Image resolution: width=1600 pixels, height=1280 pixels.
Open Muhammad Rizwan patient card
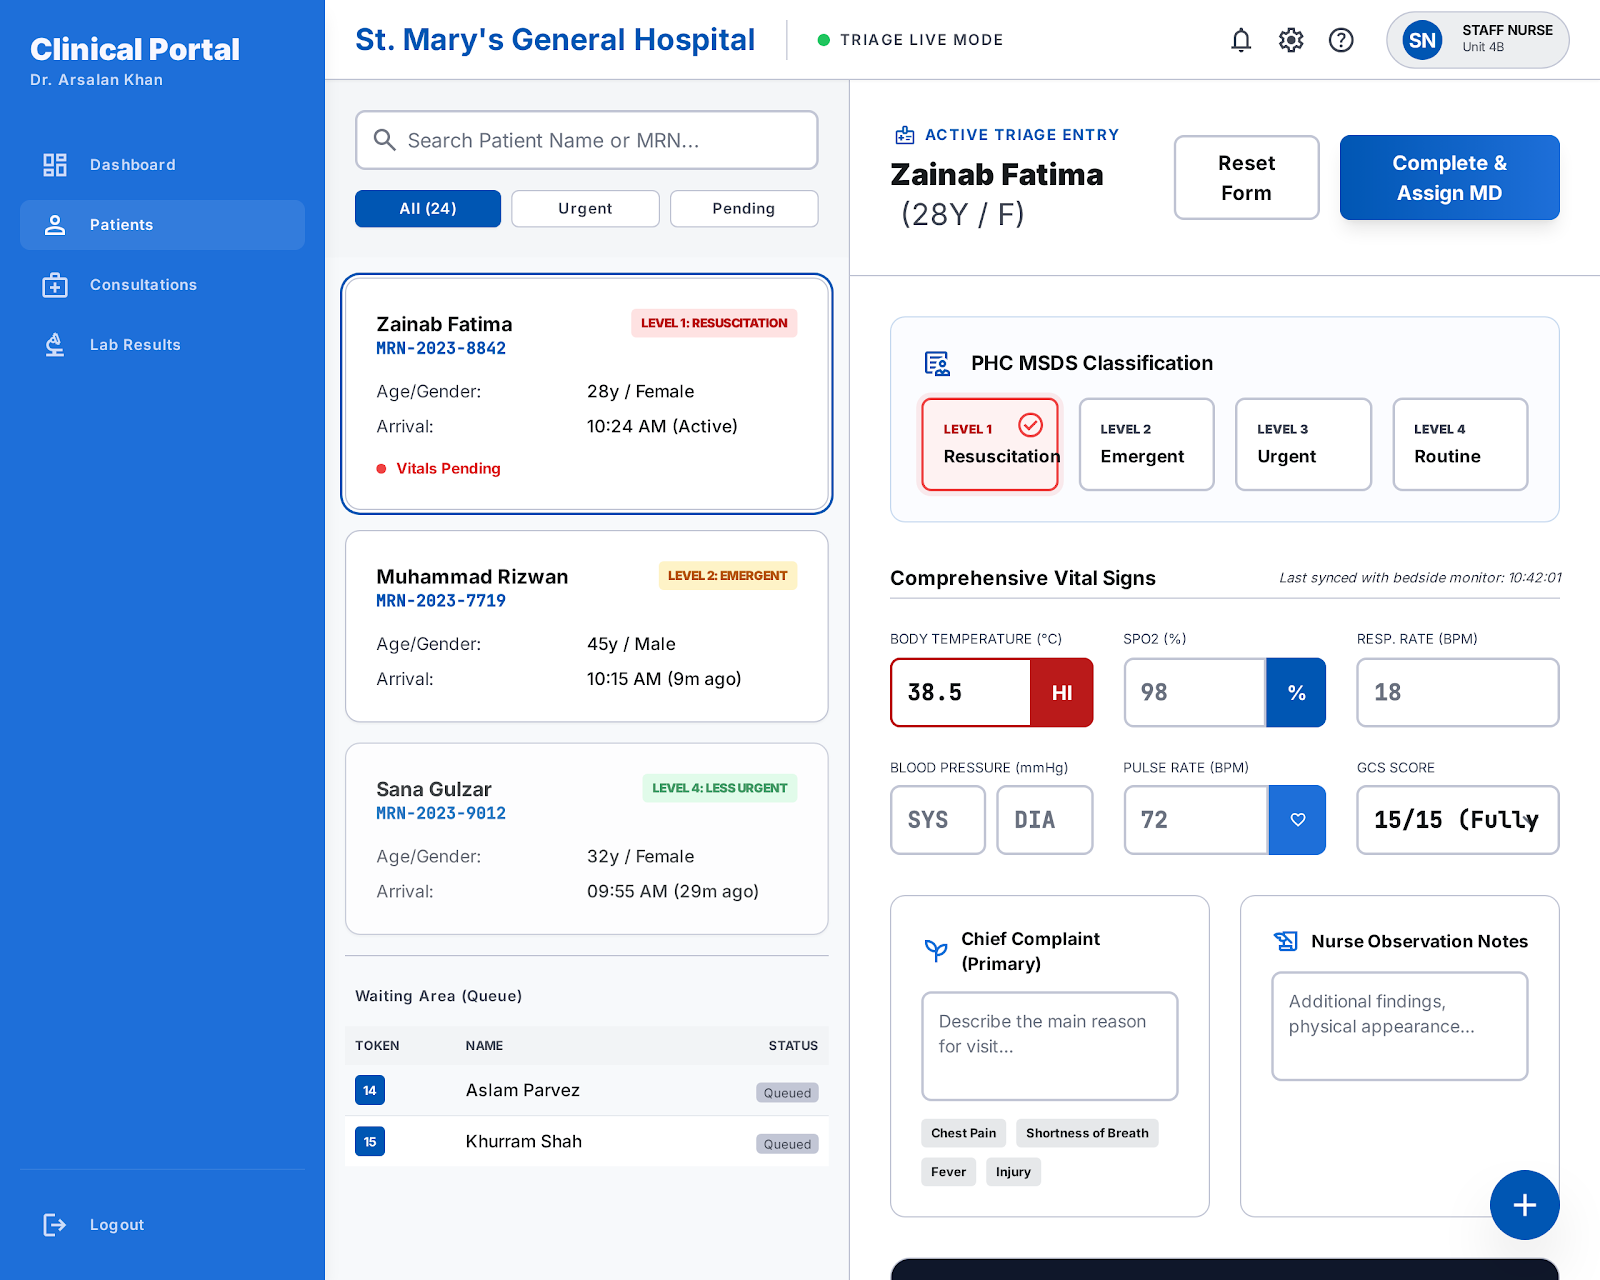point(587,626)
